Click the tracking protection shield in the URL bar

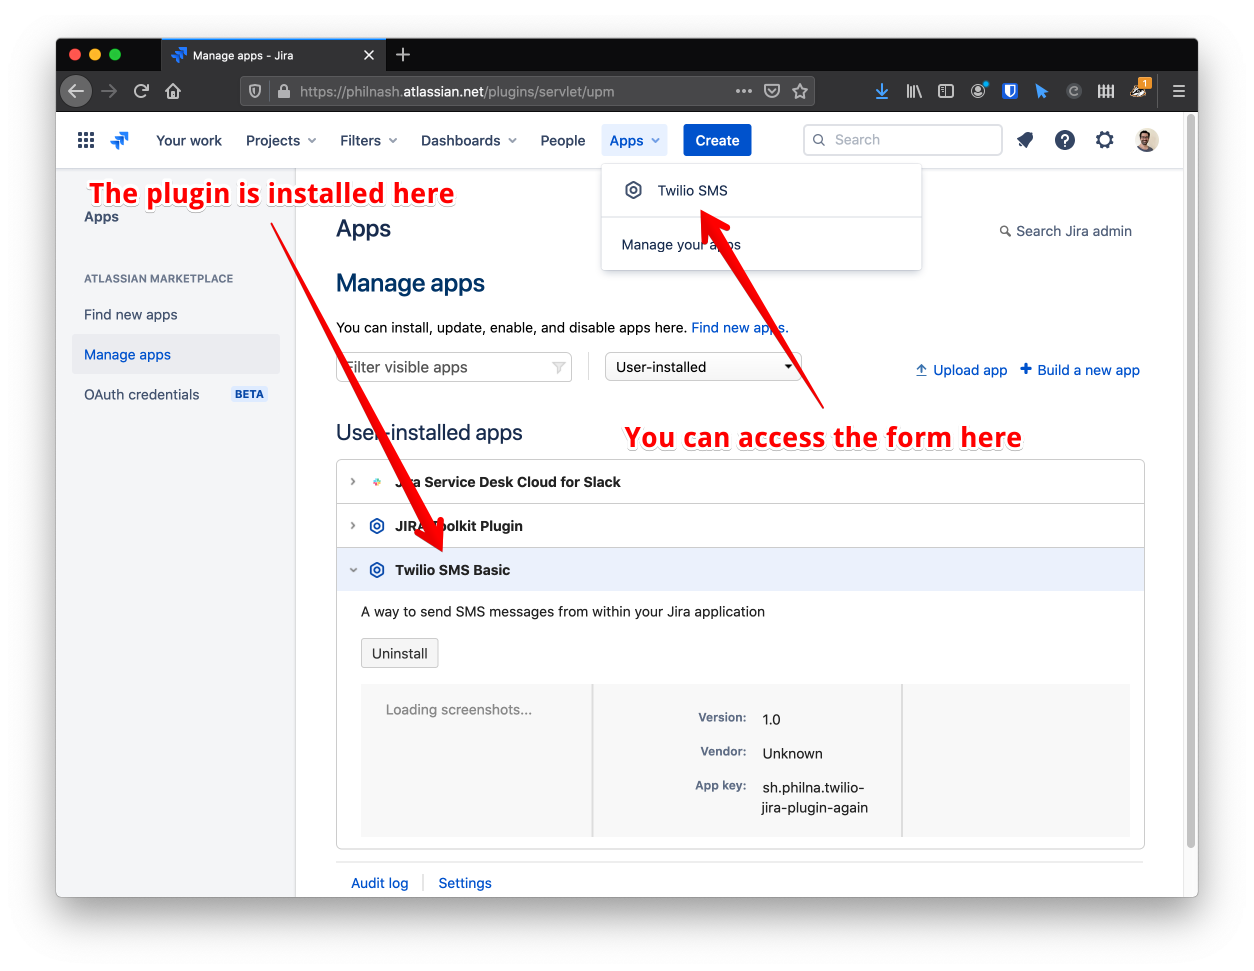(x=255, y=91)
